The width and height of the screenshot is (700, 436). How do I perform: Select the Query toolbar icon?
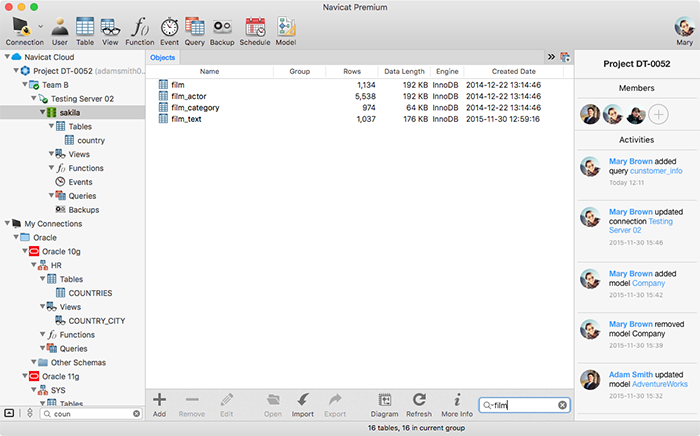point(195,31)
